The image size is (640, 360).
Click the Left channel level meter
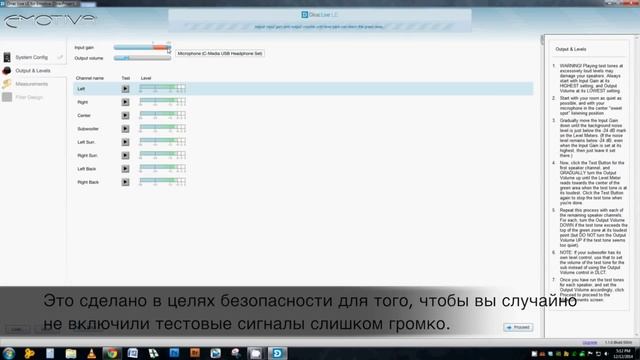(162, 88)
